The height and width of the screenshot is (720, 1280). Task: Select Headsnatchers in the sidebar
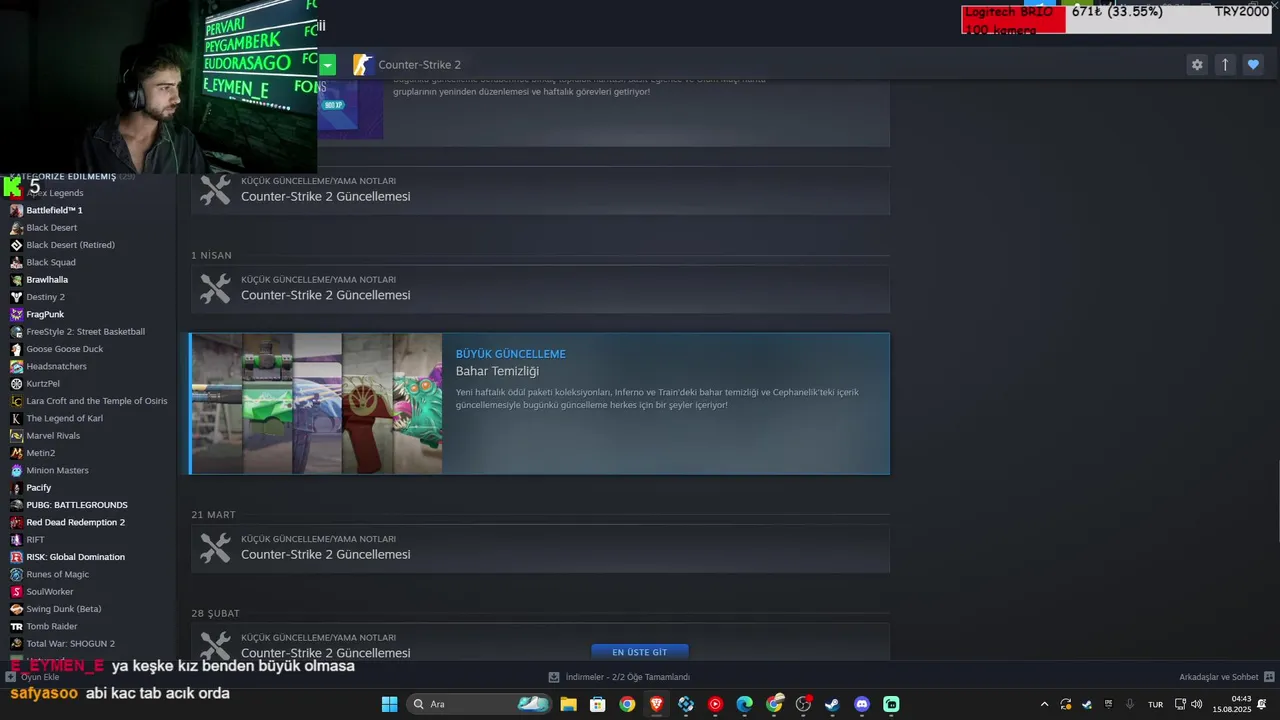click(56, 366)
